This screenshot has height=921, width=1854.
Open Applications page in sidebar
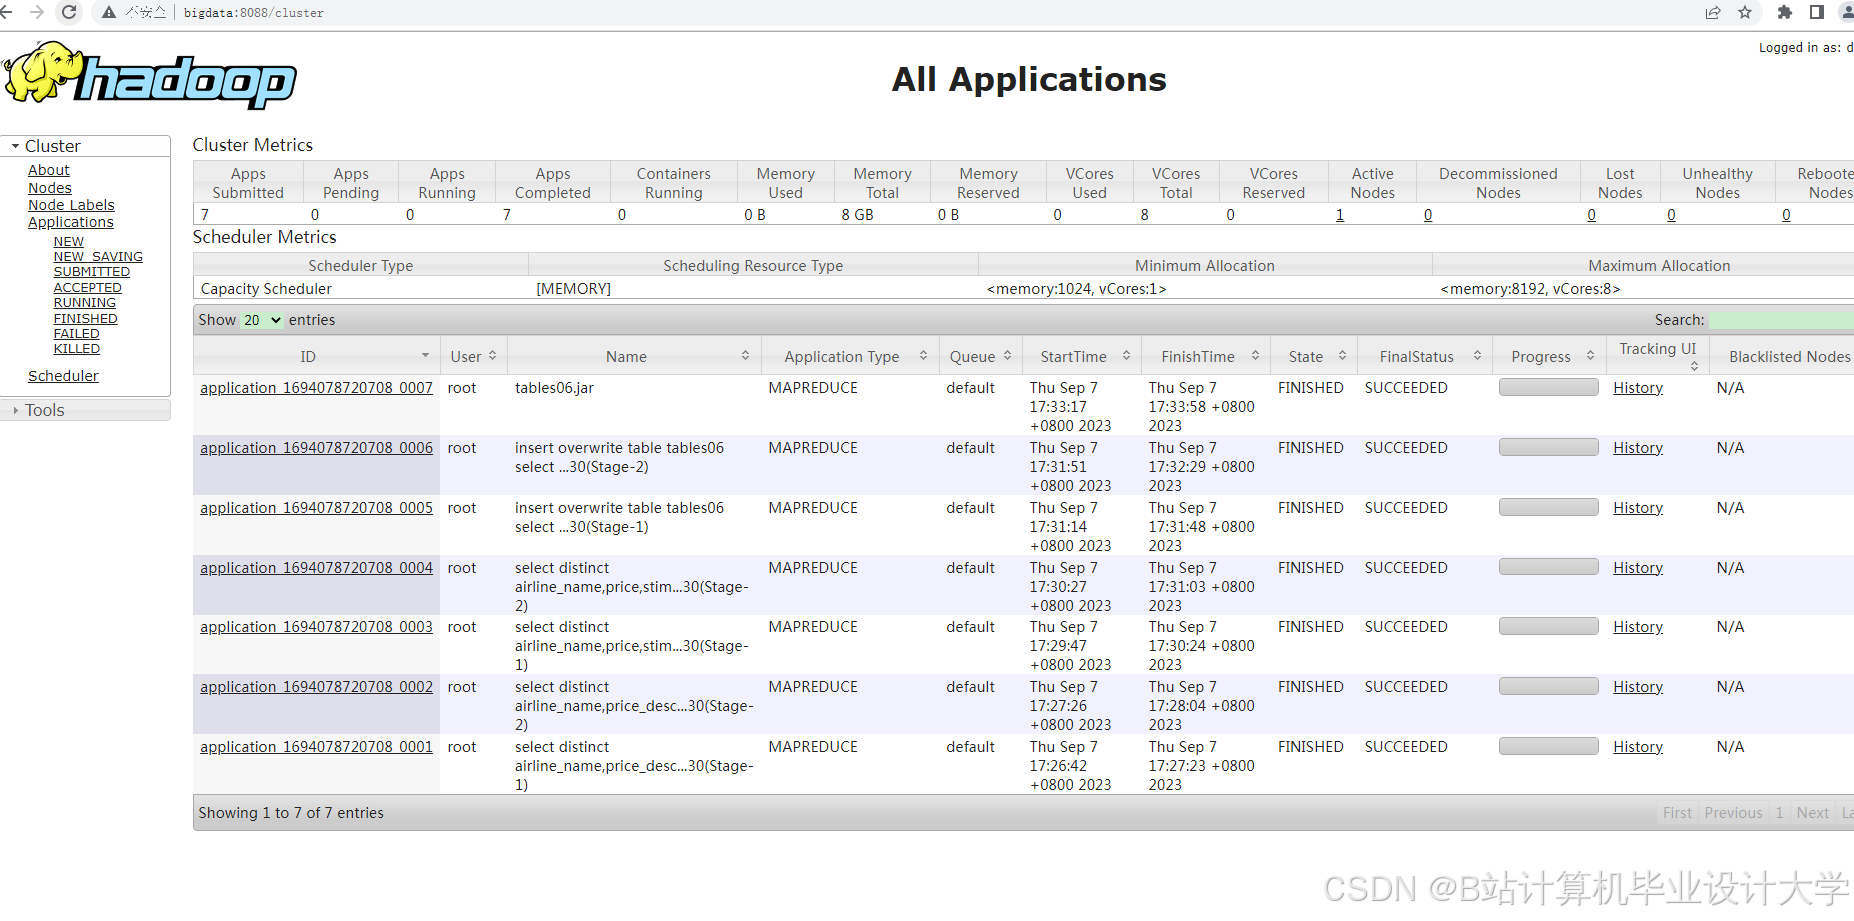[71, 222]
